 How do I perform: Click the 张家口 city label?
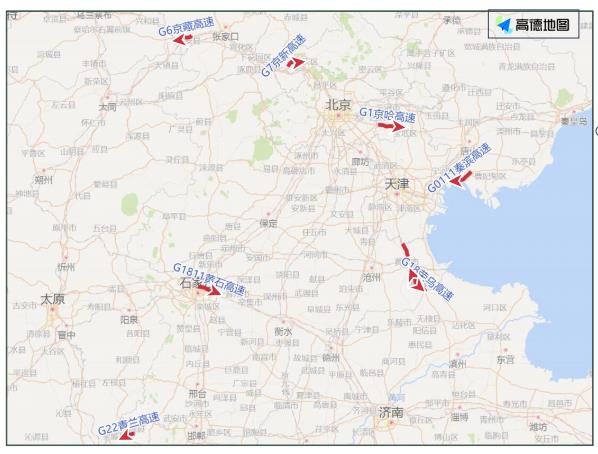click(x=225, y=37)
